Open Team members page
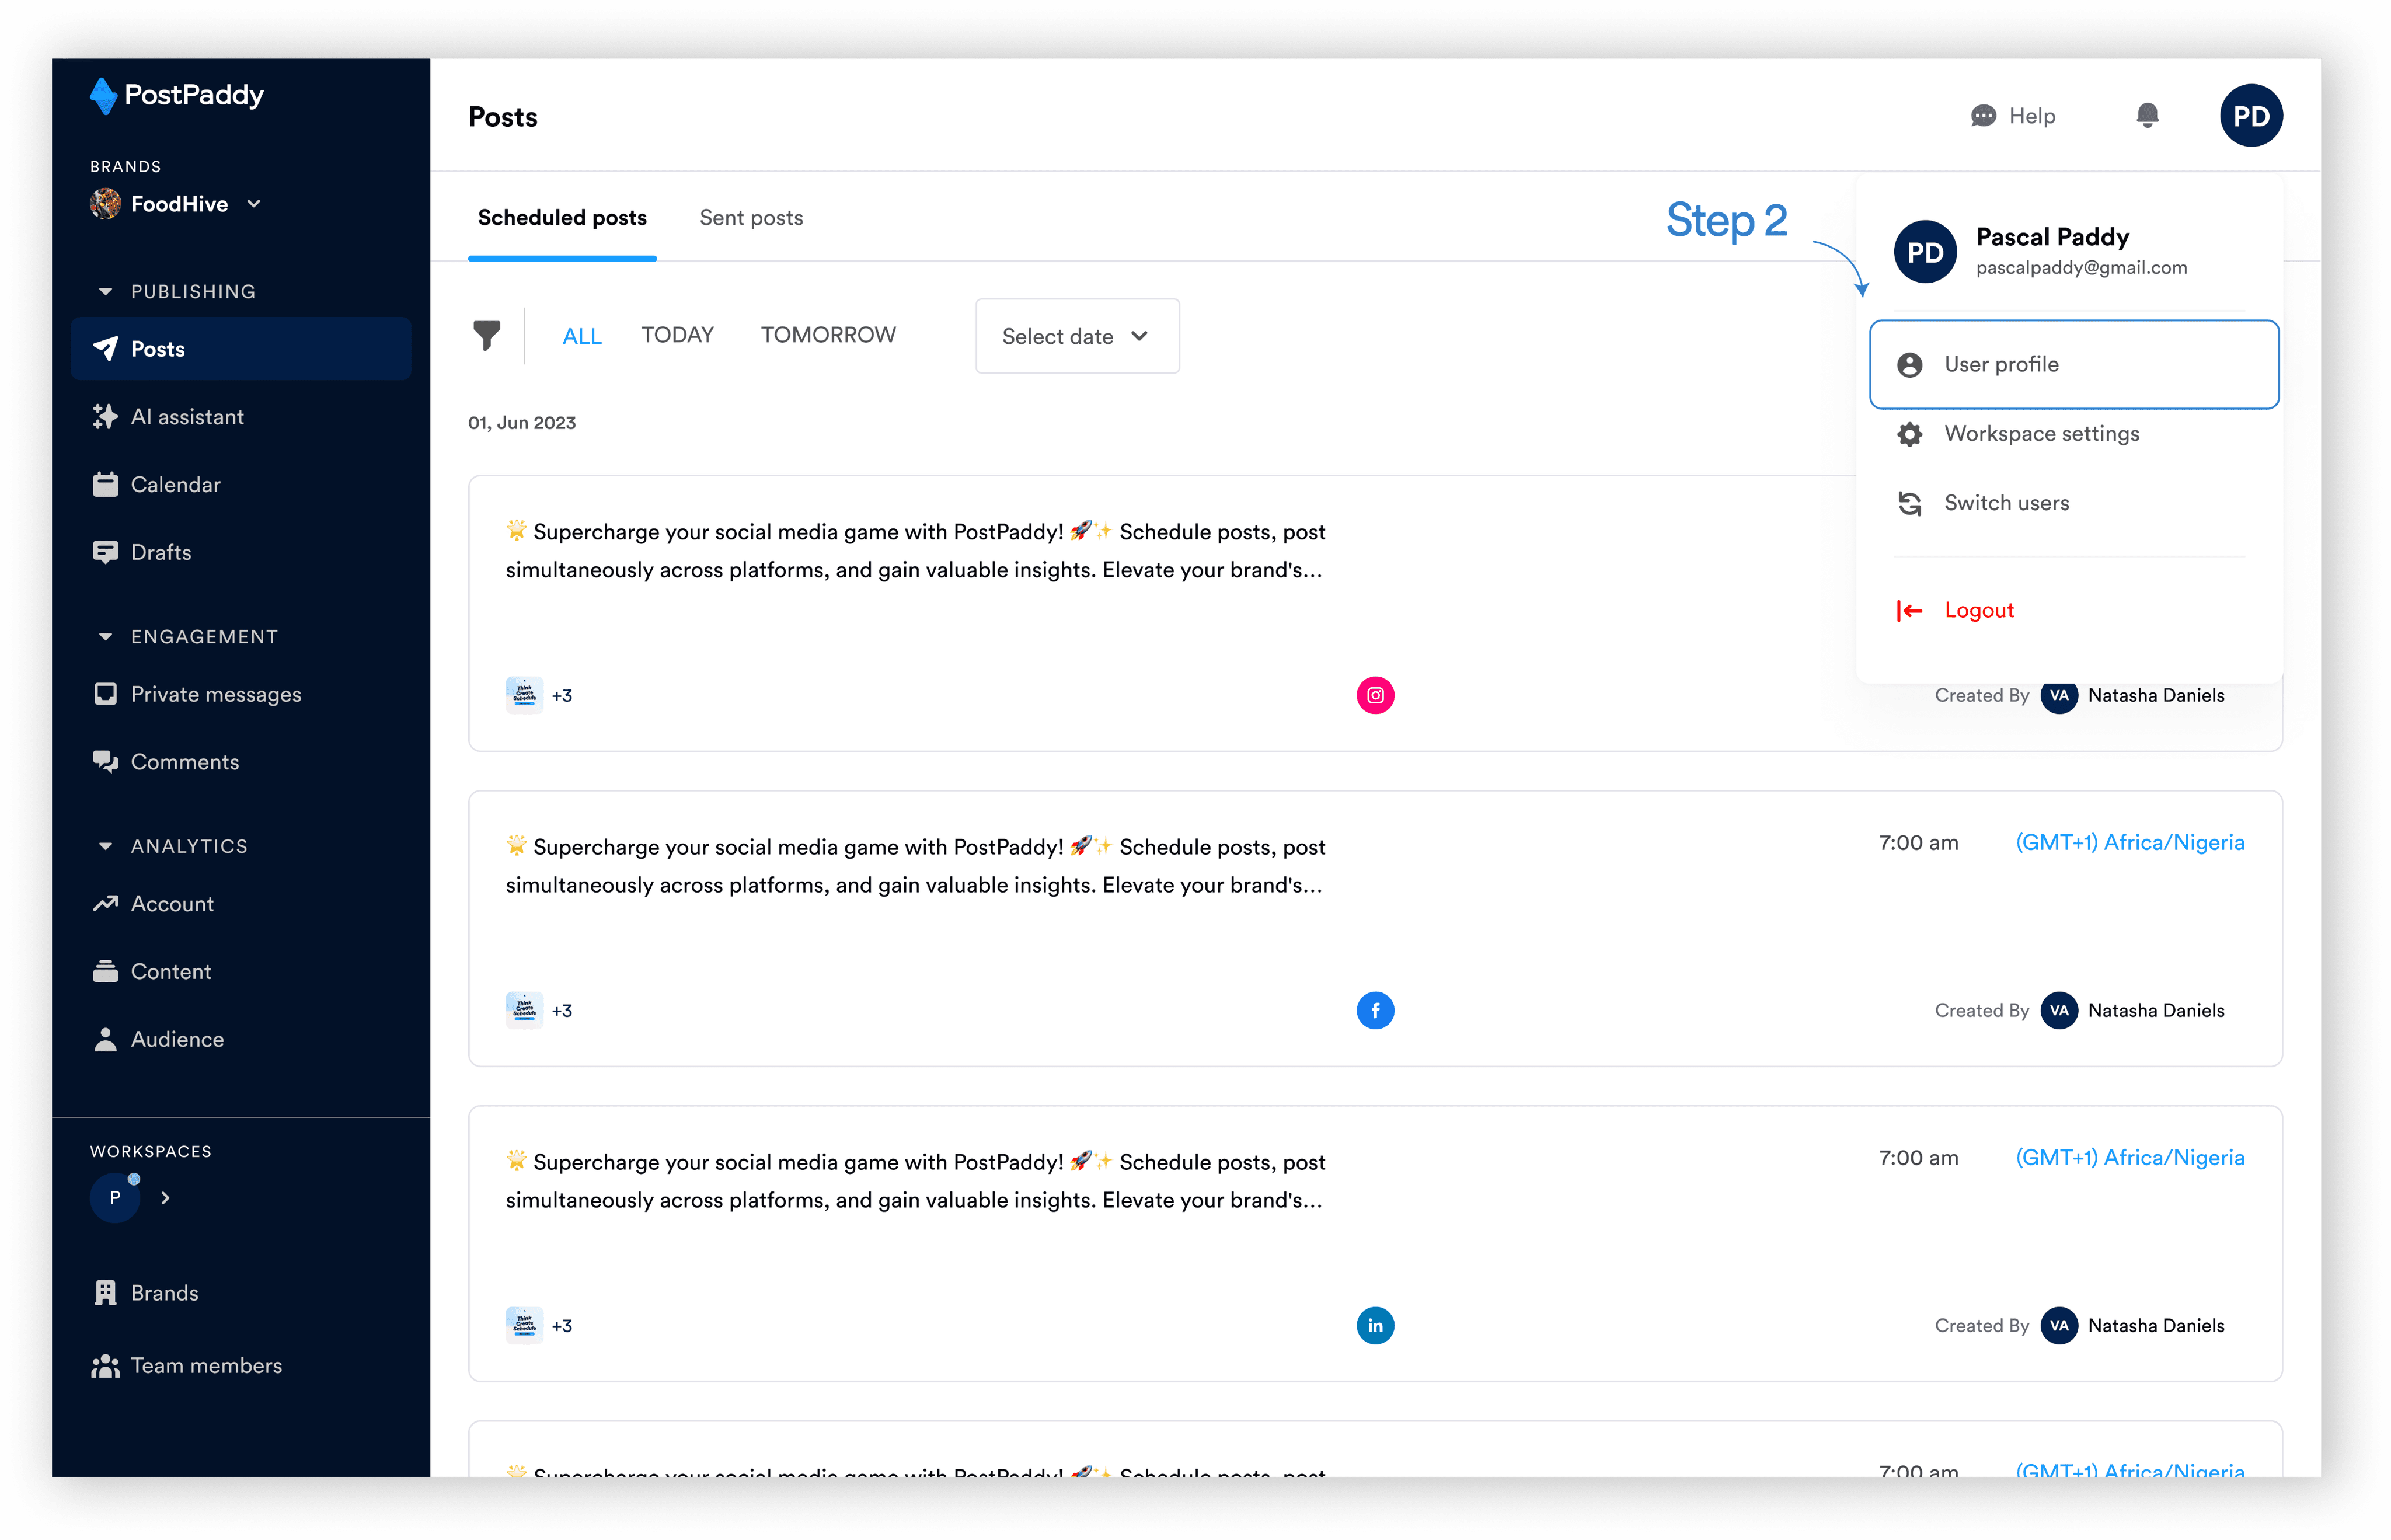Screen dimensions: 2391x1540 pyautogui.click(x=206, y=1365)
